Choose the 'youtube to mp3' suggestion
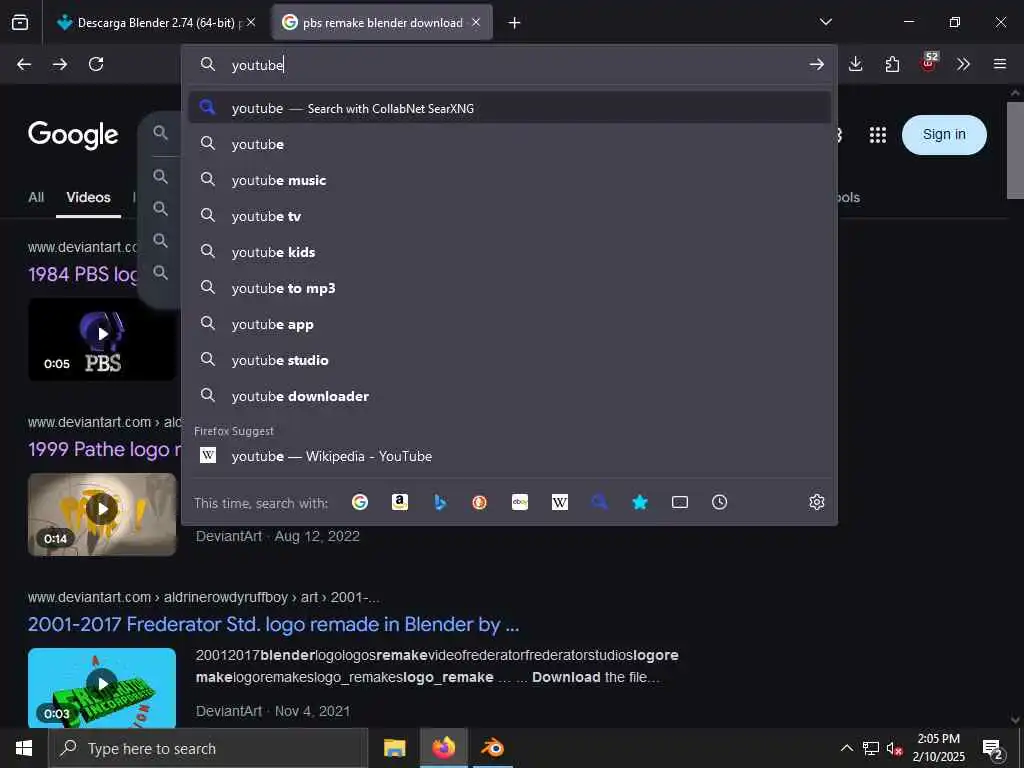The height and width of the screenshot is (768, 1024). pos(509,287)
